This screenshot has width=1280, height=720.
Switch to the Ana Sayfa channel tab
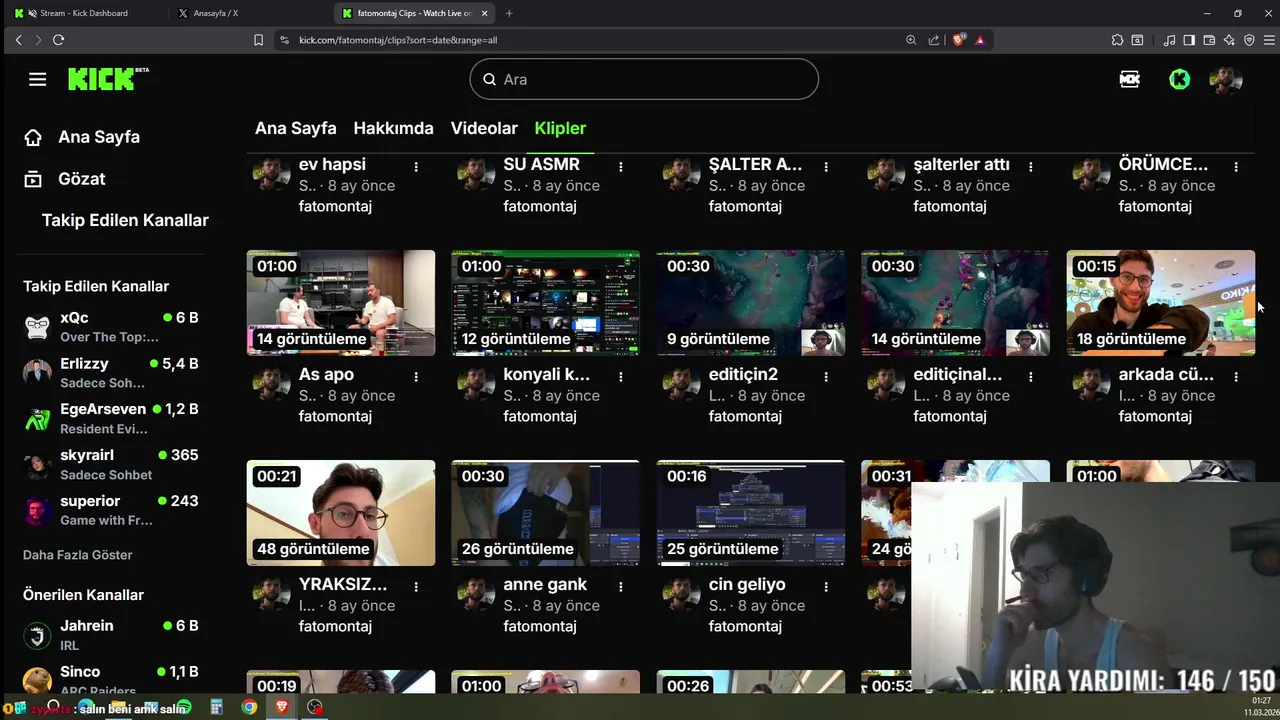295,128
